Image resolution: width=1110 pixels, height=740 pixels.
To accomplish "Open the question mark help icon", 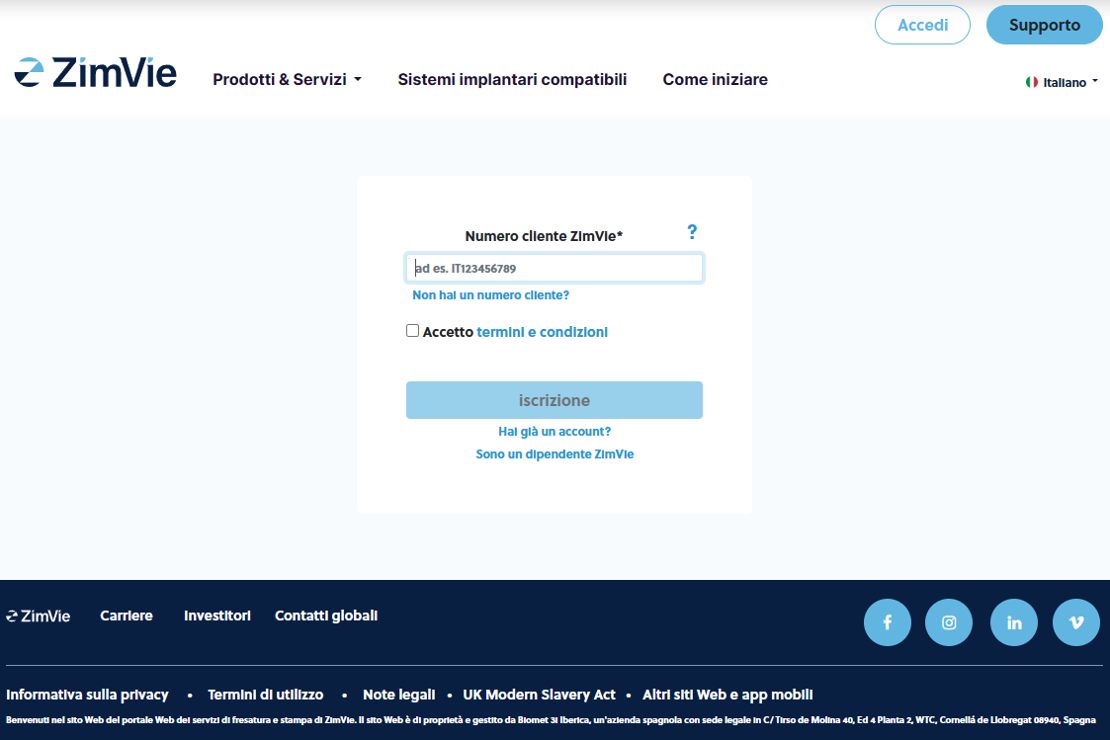I will pos(692,232).
